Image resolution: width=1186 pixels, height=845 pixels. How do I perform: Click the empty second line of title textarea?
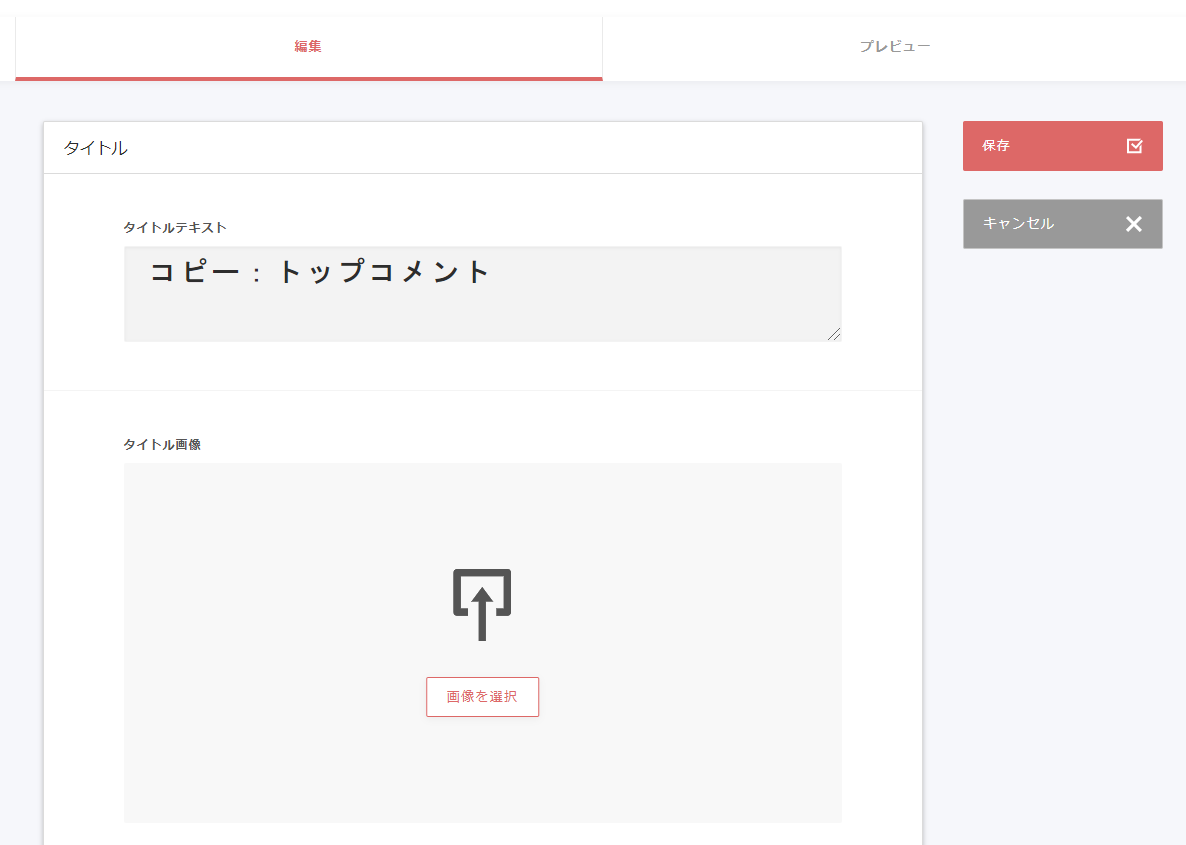[482, 316]
